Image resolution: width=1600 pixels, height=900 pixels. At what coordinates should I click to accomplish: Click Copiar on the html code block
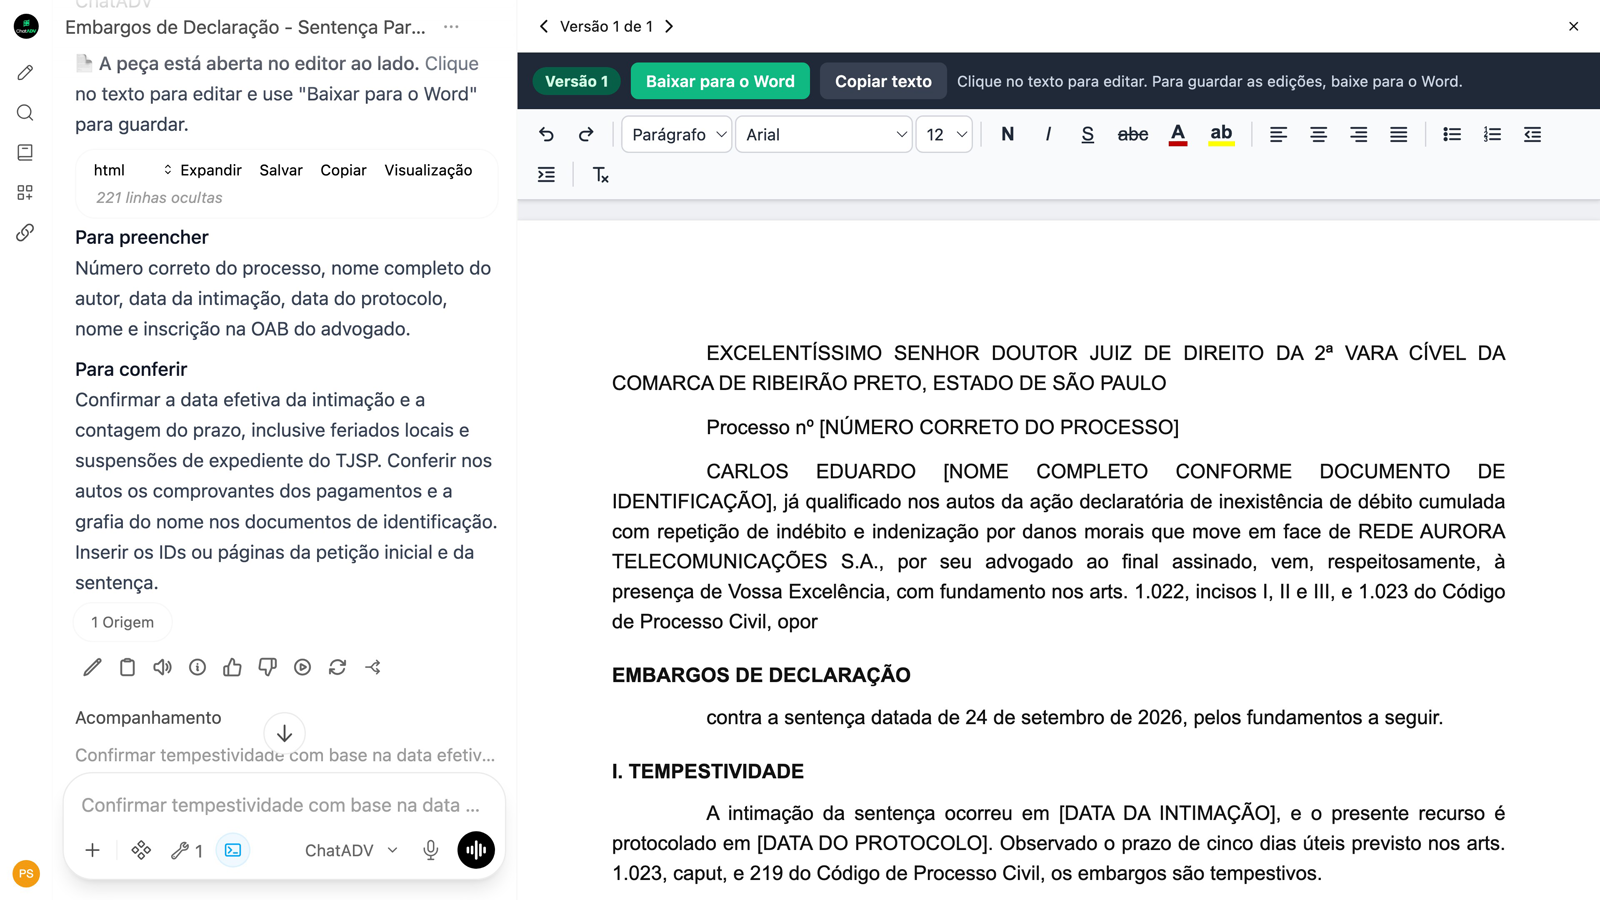343,170
